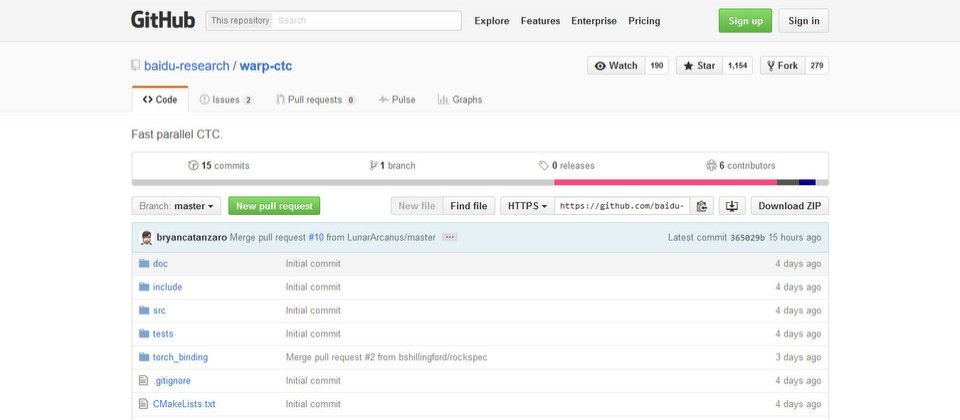Viewport: 960px width, 420px height.
Task: Click the doc folder icon
Action: pyautogui.click(x=144, y=263)
